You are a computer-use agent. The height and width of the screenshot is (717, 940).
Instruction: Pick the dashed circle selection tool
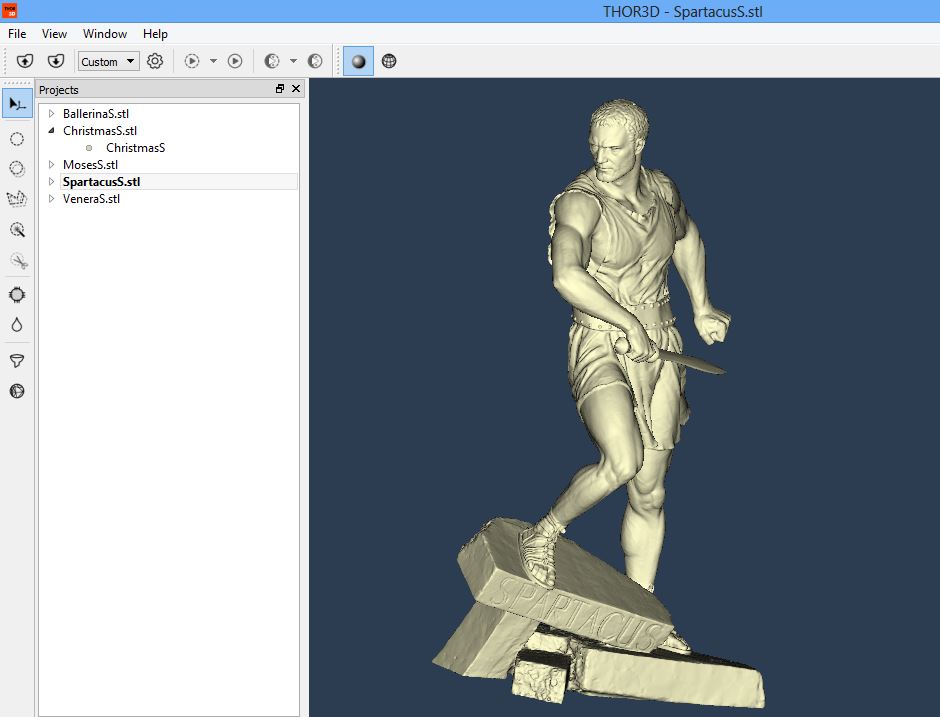coord(17,139)
